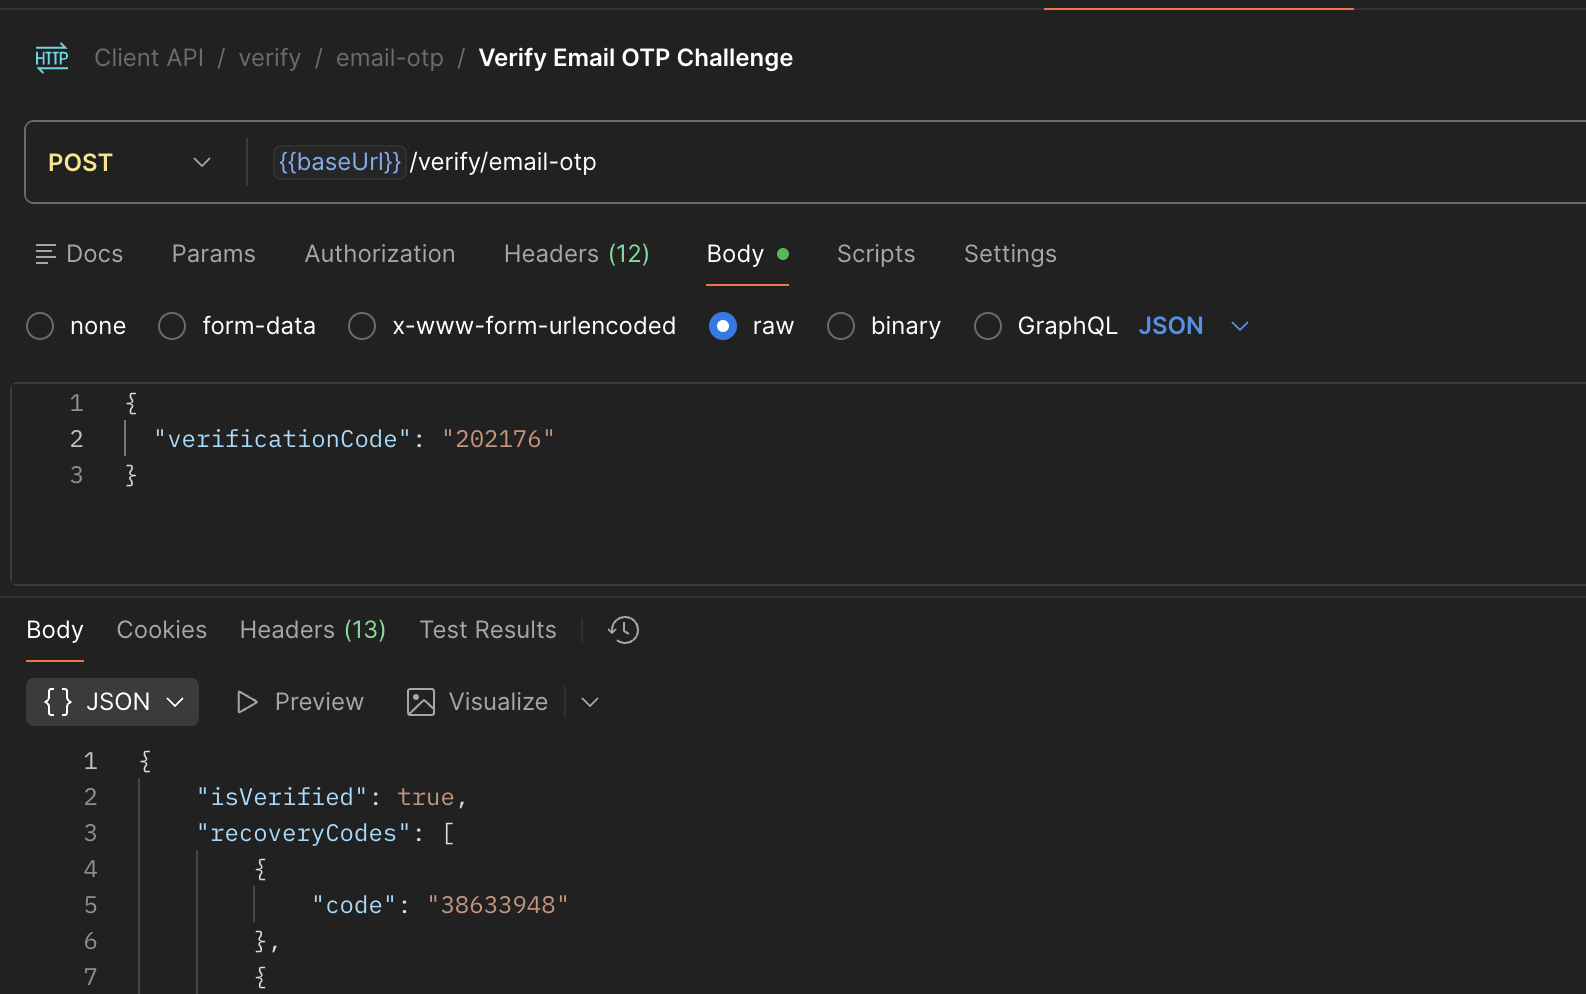Go to the Settings tab
The image size is (1586, 994).
[1010, 254]
